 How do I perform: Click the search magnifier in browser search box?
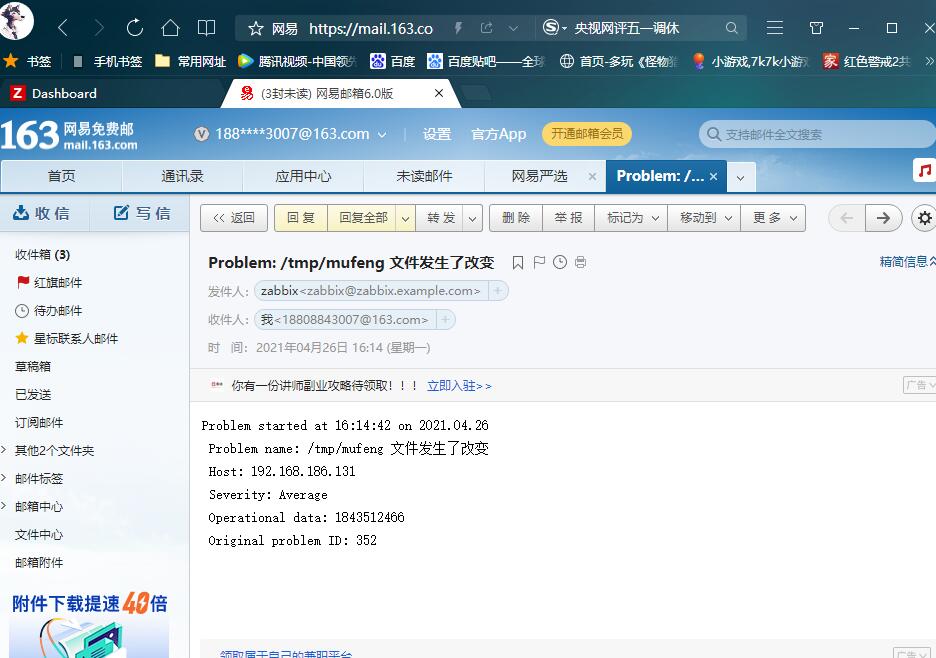pyautogui.click(x=732, y=28)
